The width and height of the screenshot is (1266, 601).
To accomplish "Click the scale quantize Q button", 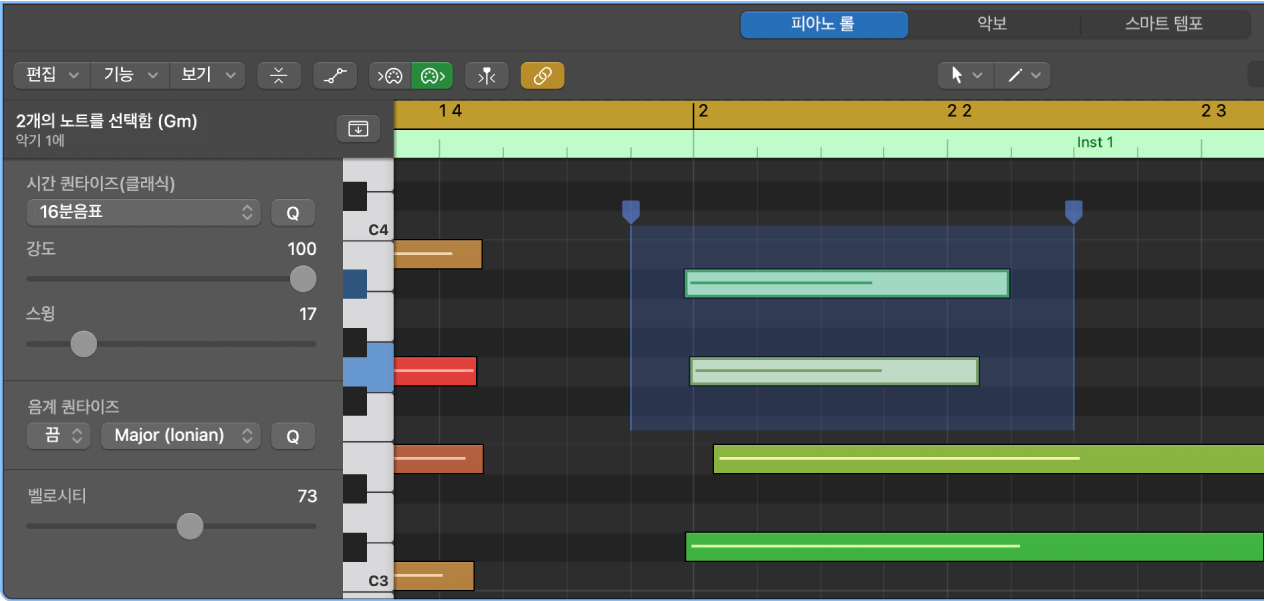I will pyautogui.click(x=293, y=436).
